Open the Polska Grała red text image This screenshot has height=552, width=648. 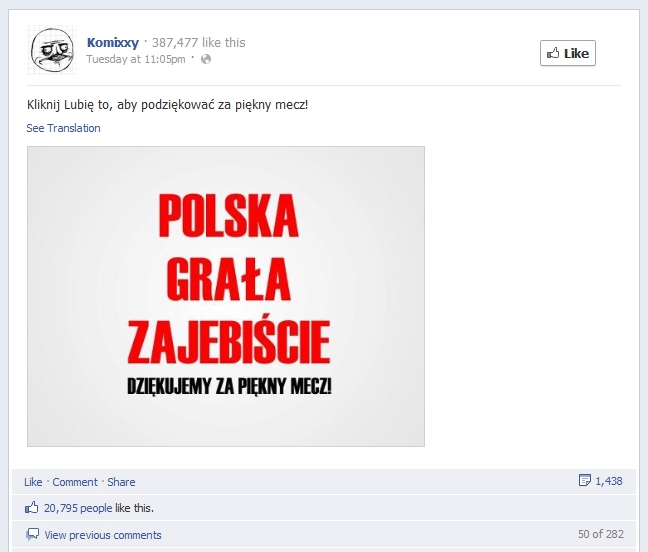click(226, 296)
